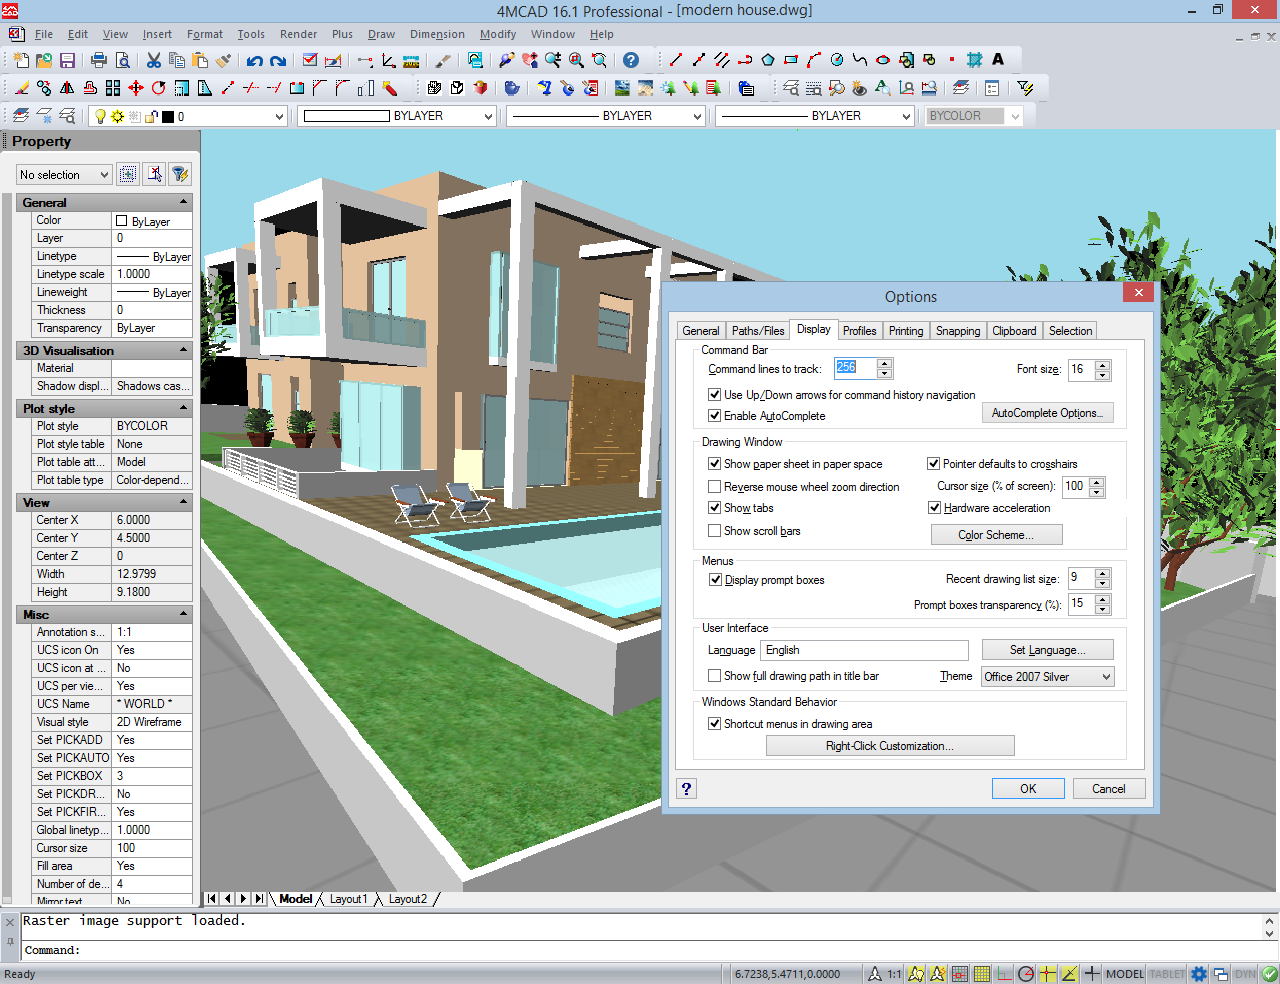Click the Right-Click Customization button
Viewport: 1280px width, 984px height.
890,746
